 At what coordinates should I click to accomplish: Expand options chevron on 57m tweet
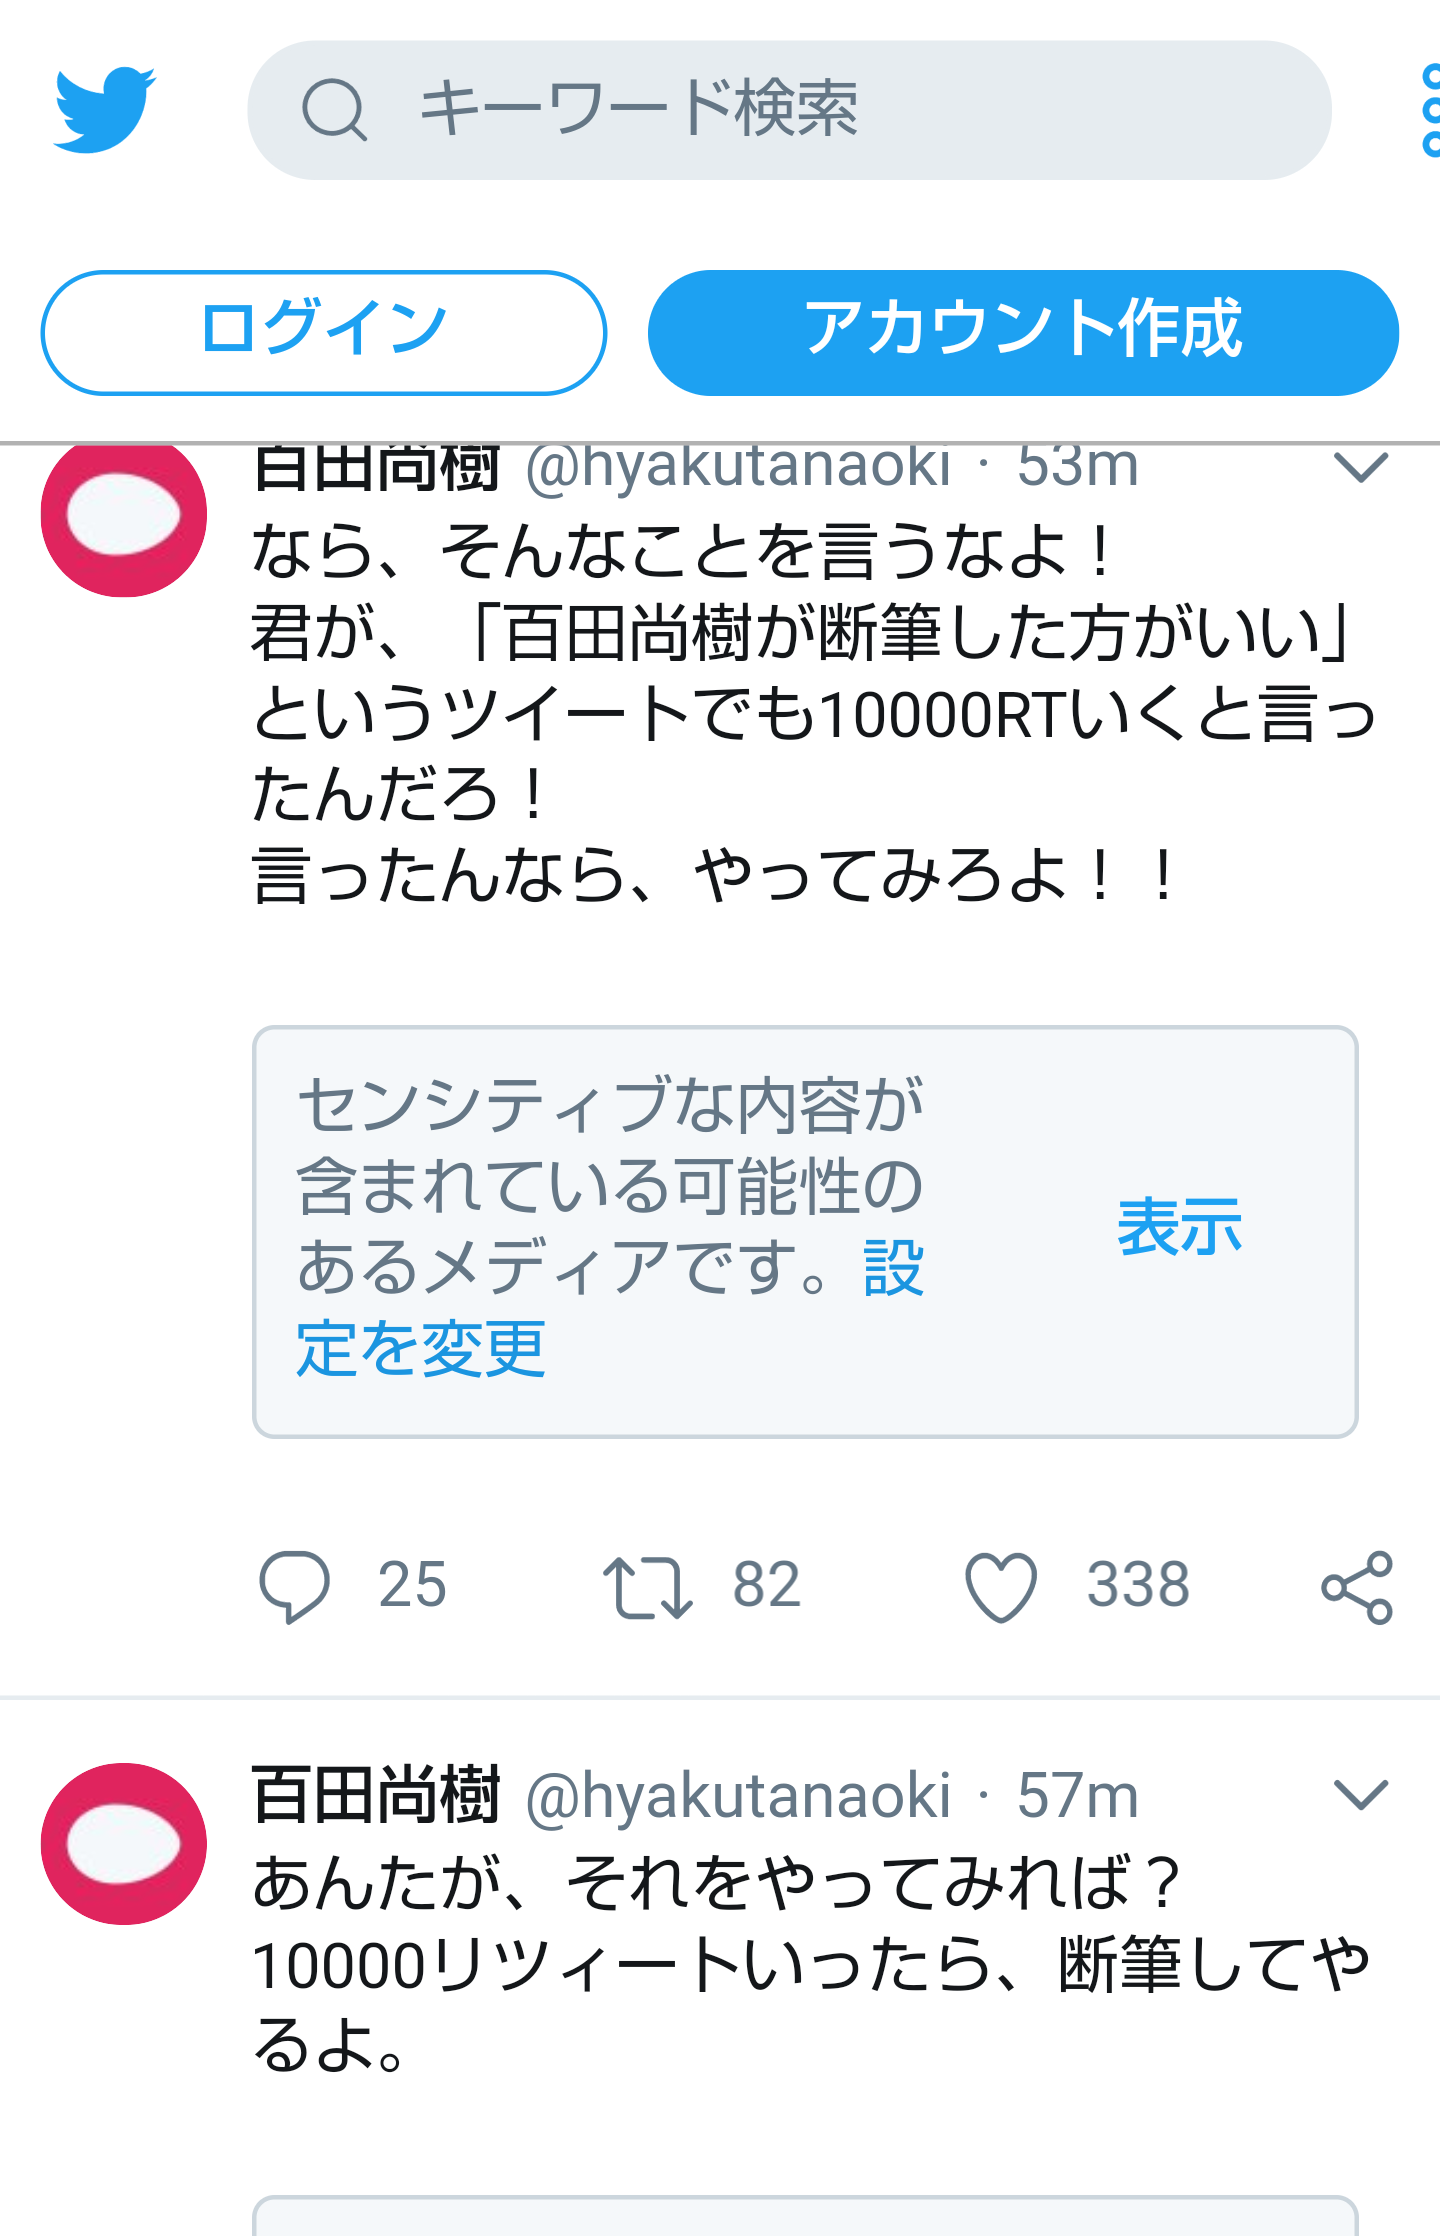tap(1361, 1795)
